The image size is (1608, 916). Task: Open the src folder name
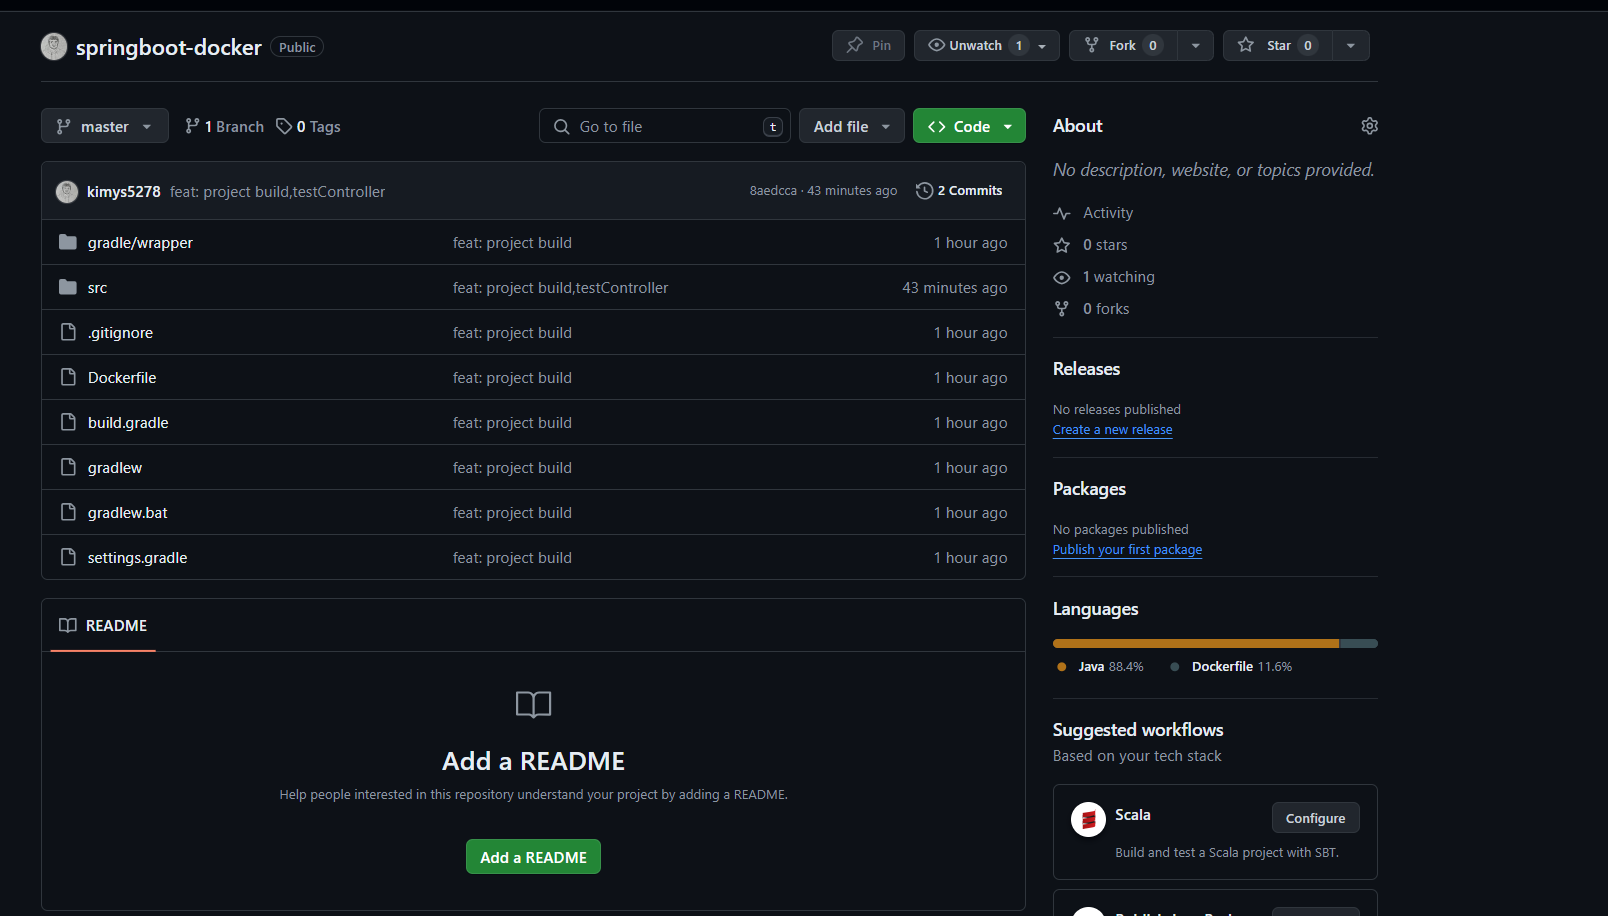97,288
